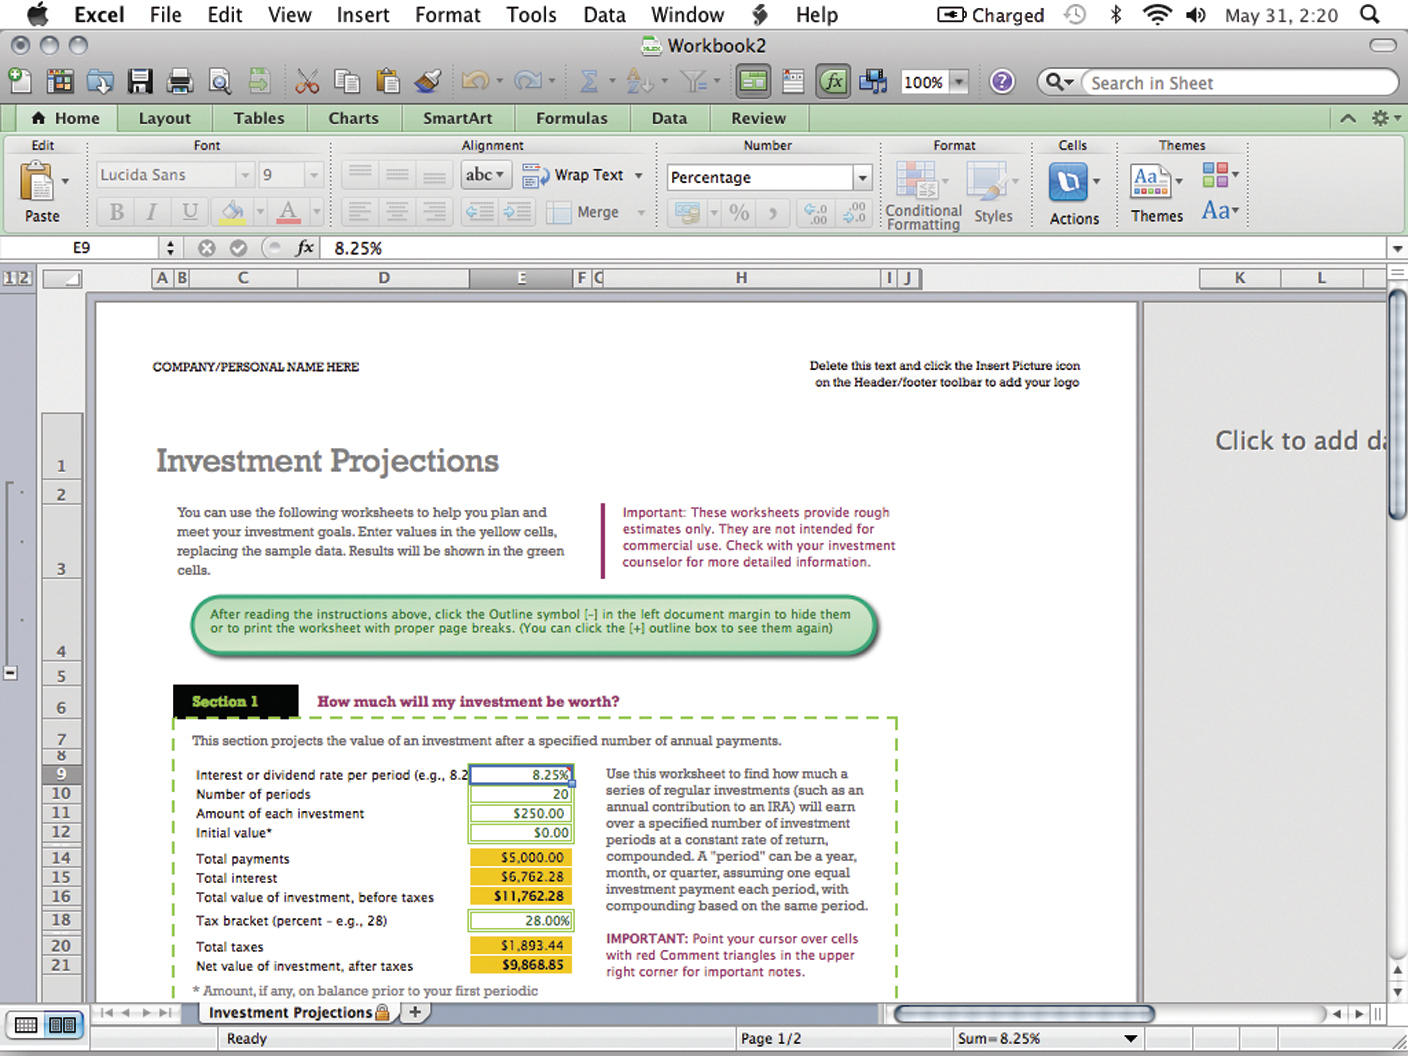
Task: Click the Paste clipboard in ribbon
Action: coord(38,183)
